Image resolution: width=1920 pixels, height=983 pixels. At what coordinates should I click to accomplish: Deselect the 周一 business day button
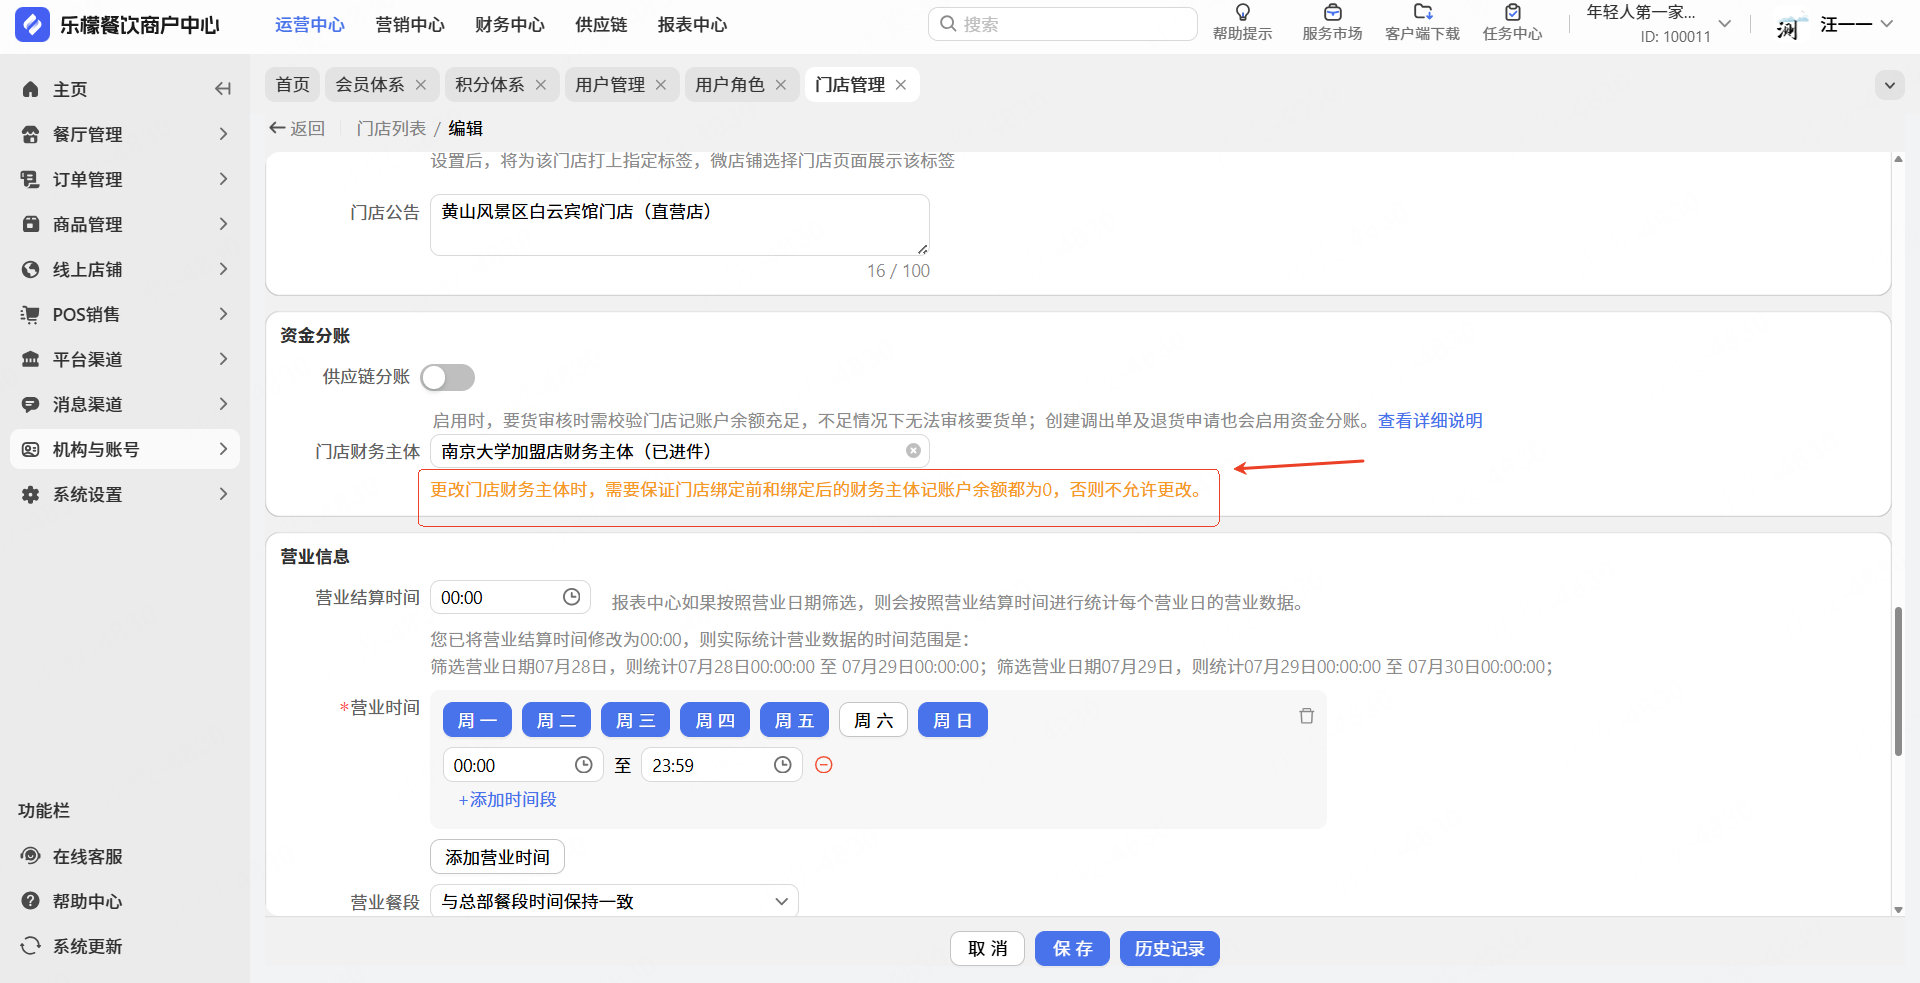point(477,720)
